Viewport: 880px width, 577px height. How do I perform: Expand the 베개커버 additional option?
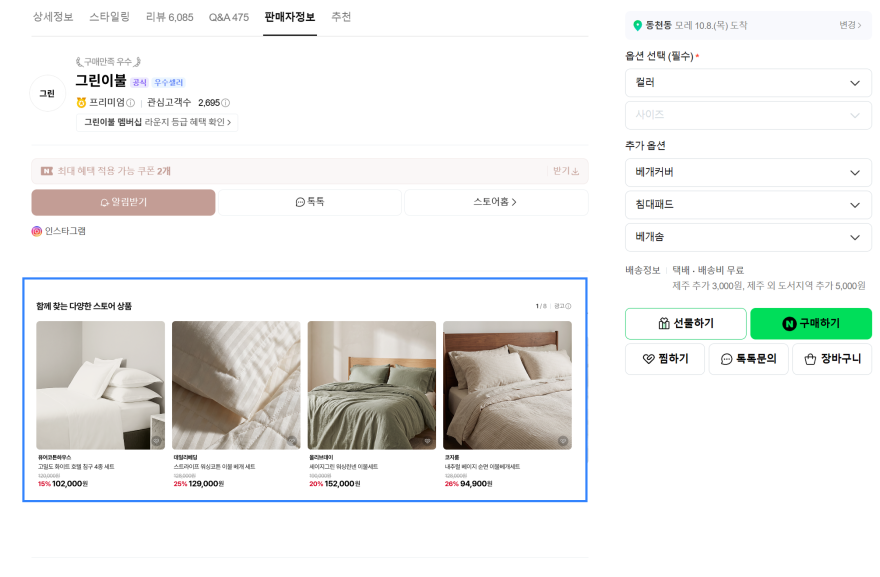tap(748, 173)
